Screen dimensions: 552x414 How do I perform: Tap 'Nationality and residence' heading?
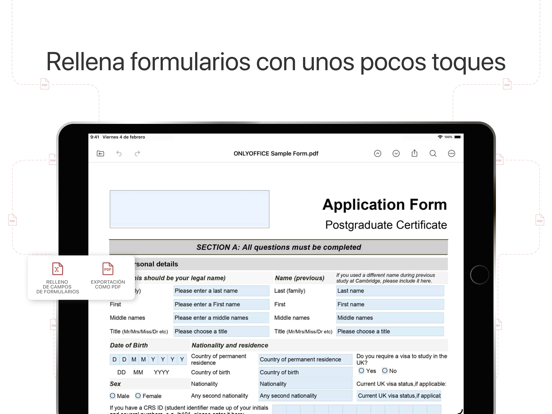click(x=230, y=345)
